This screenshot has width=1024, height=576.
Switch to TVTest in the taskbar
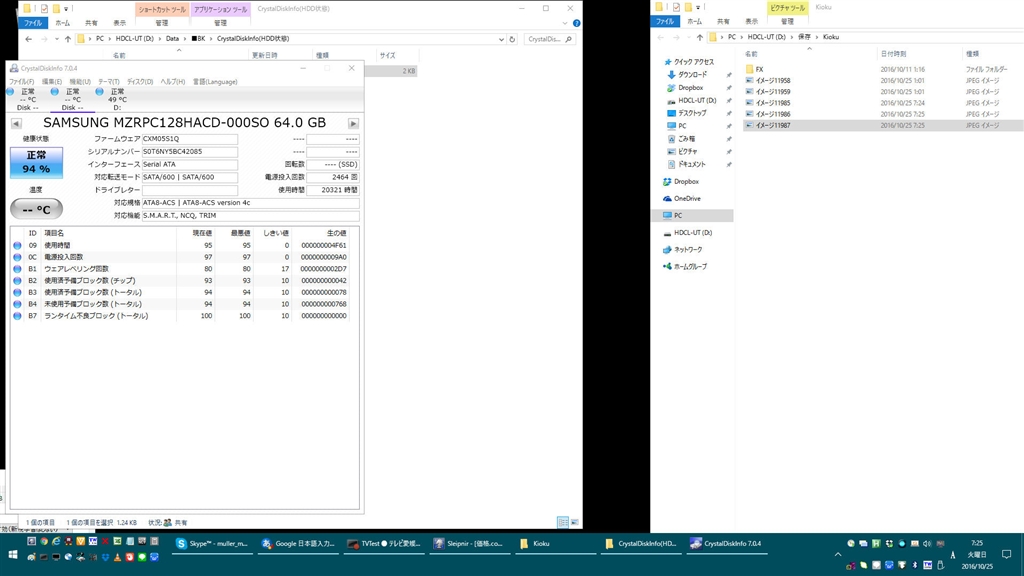point(385,544)
